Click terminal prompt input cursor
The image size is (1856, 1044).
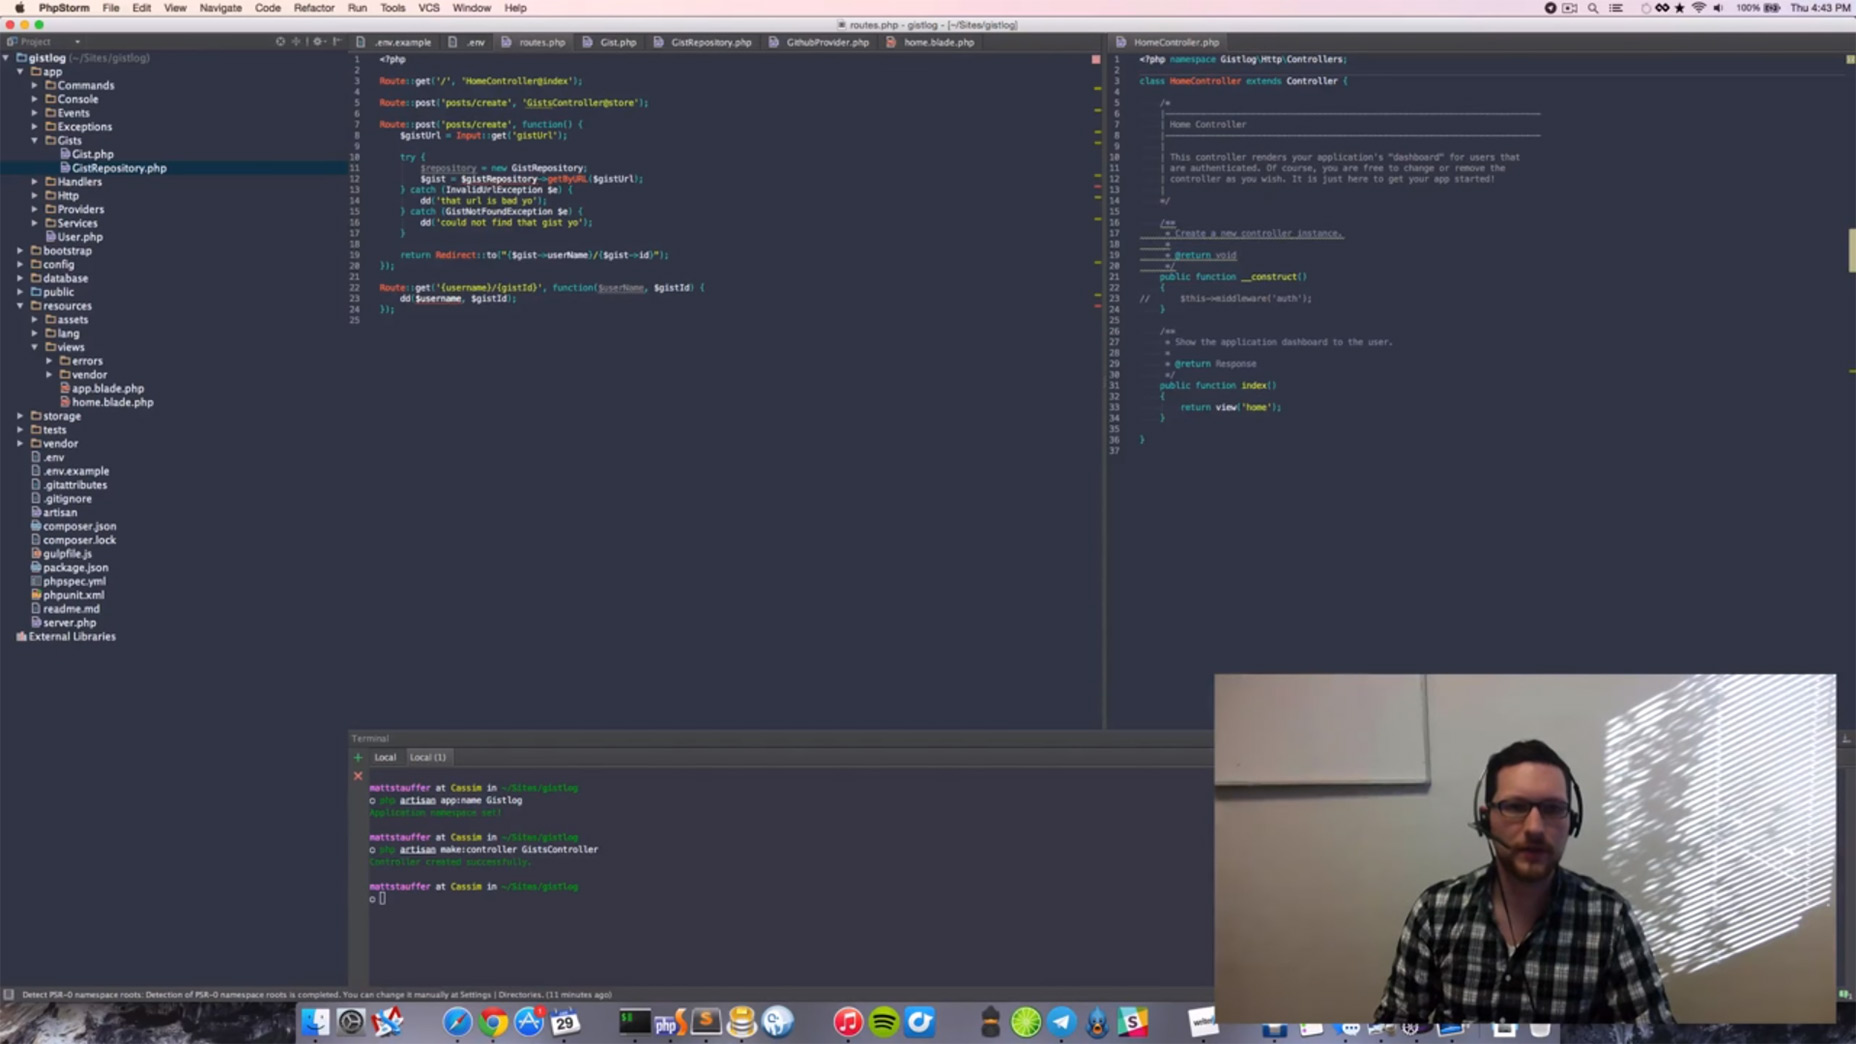pos(382,899)
